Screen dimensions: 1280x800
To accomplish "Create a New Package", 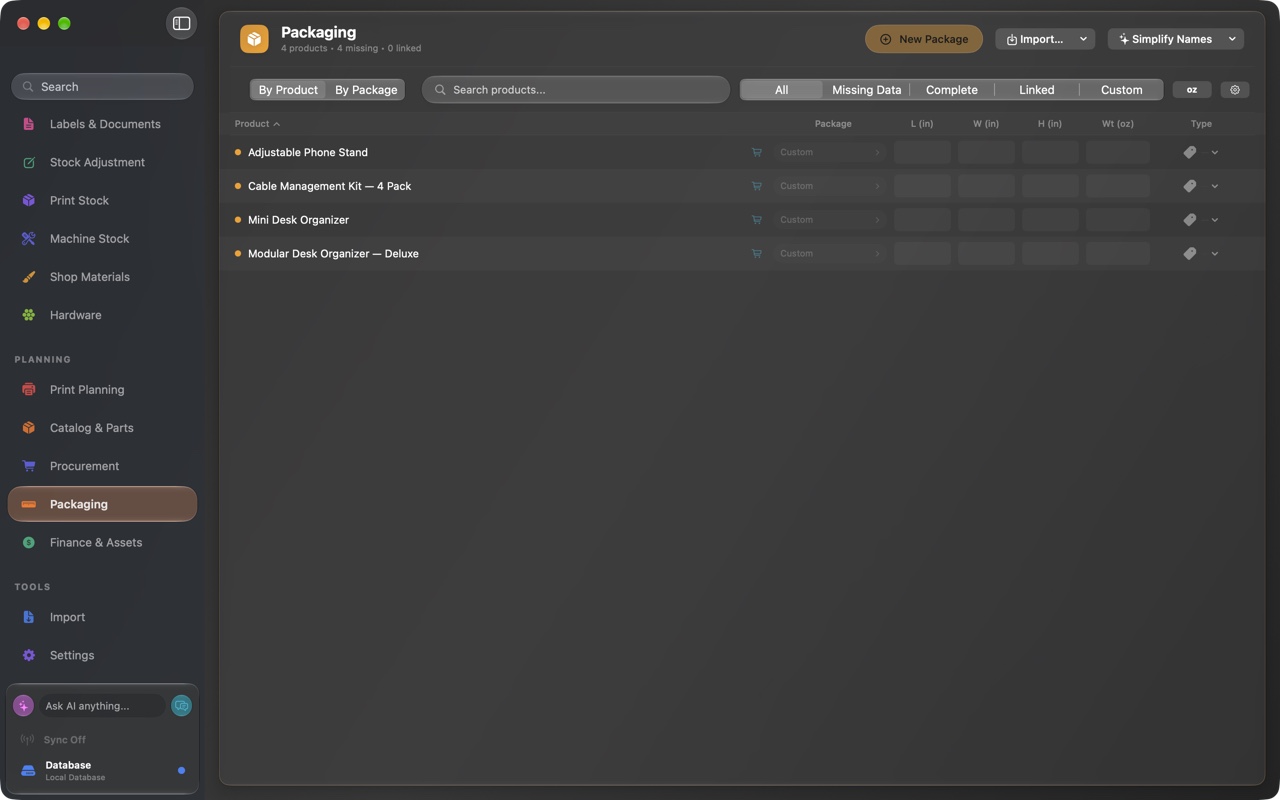I will tap(924, 39).
